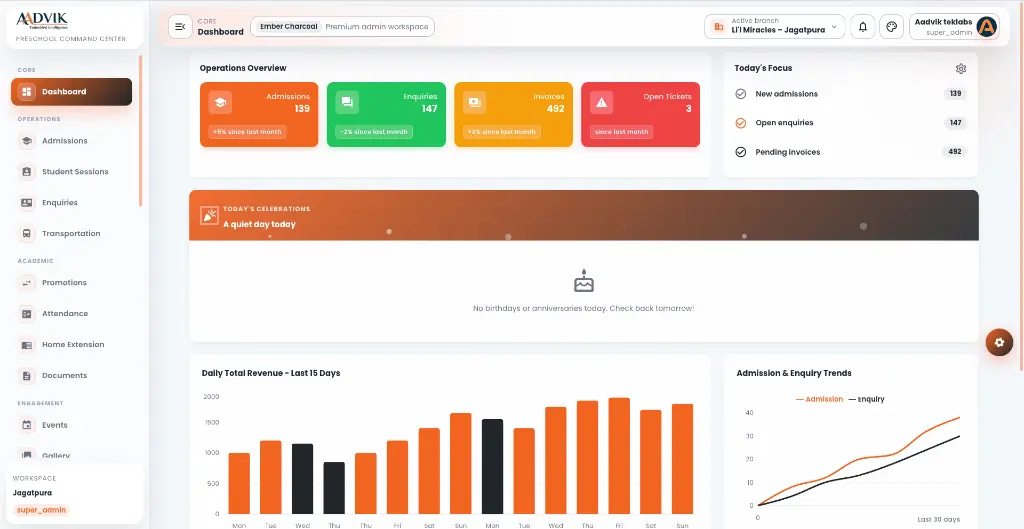Click the Transportation bus icon
Image resolution: width=1024 pixels, height=529 pixels.
tap(26, 233)
